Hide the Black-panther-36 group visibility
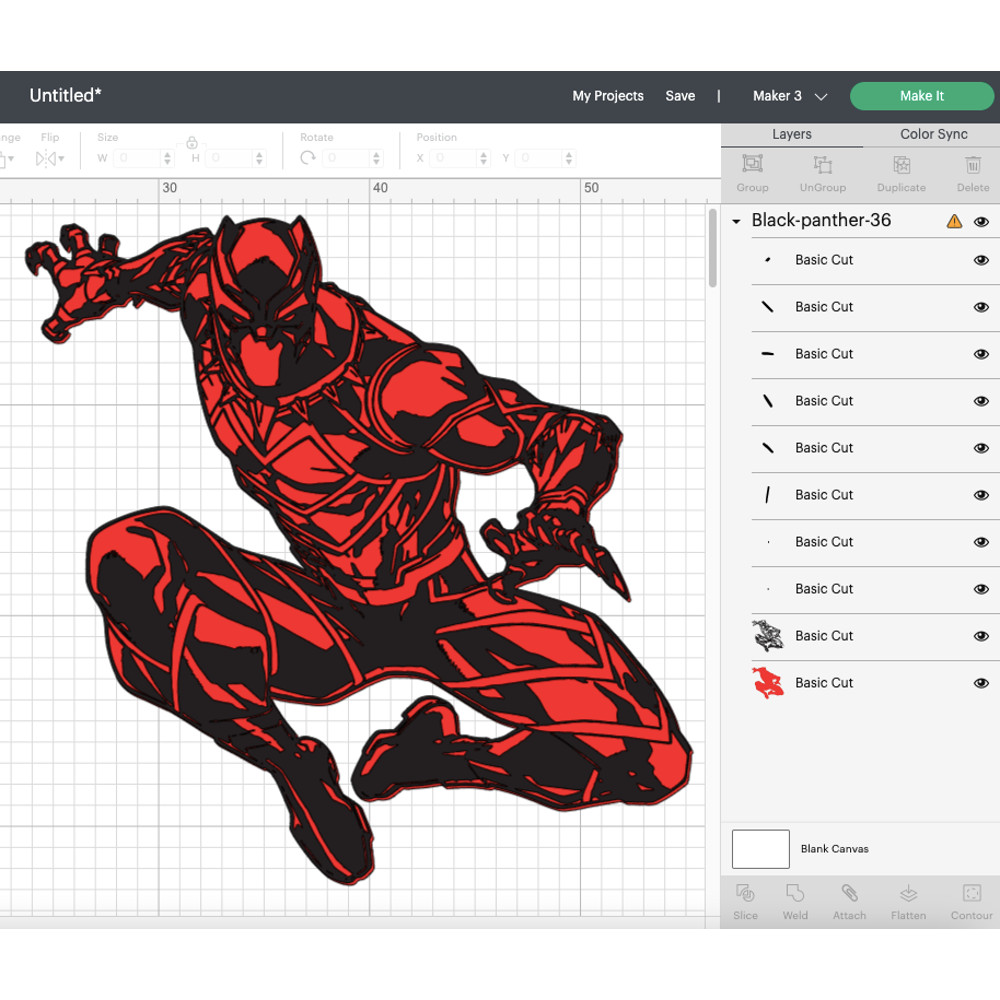 coord(982,222)
